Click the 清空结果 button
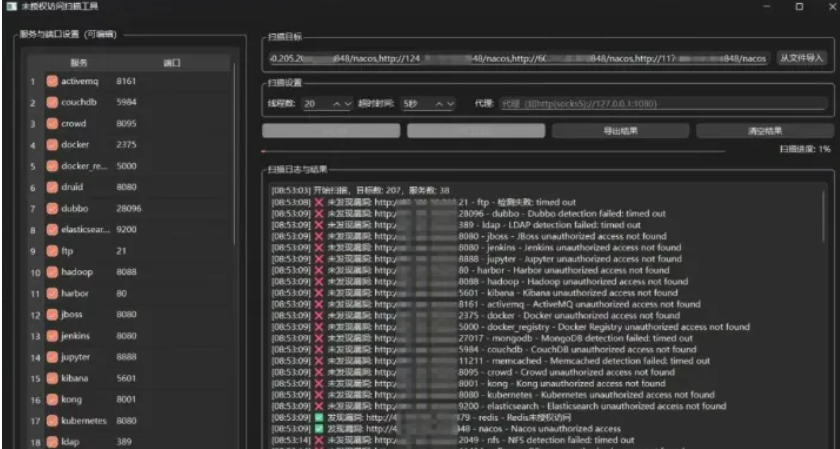Screen dimensions: 840x449 pyautogui.click(x=765, y=131)
